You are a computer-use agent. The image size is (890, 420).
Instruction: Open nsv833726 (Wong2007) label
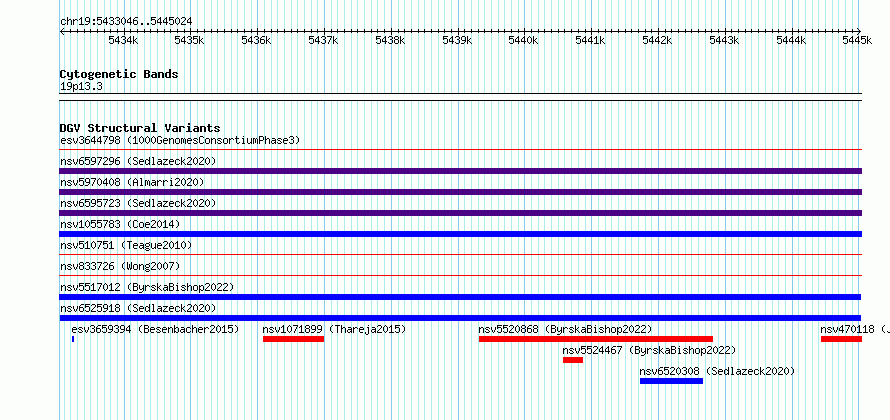[120, 266]
